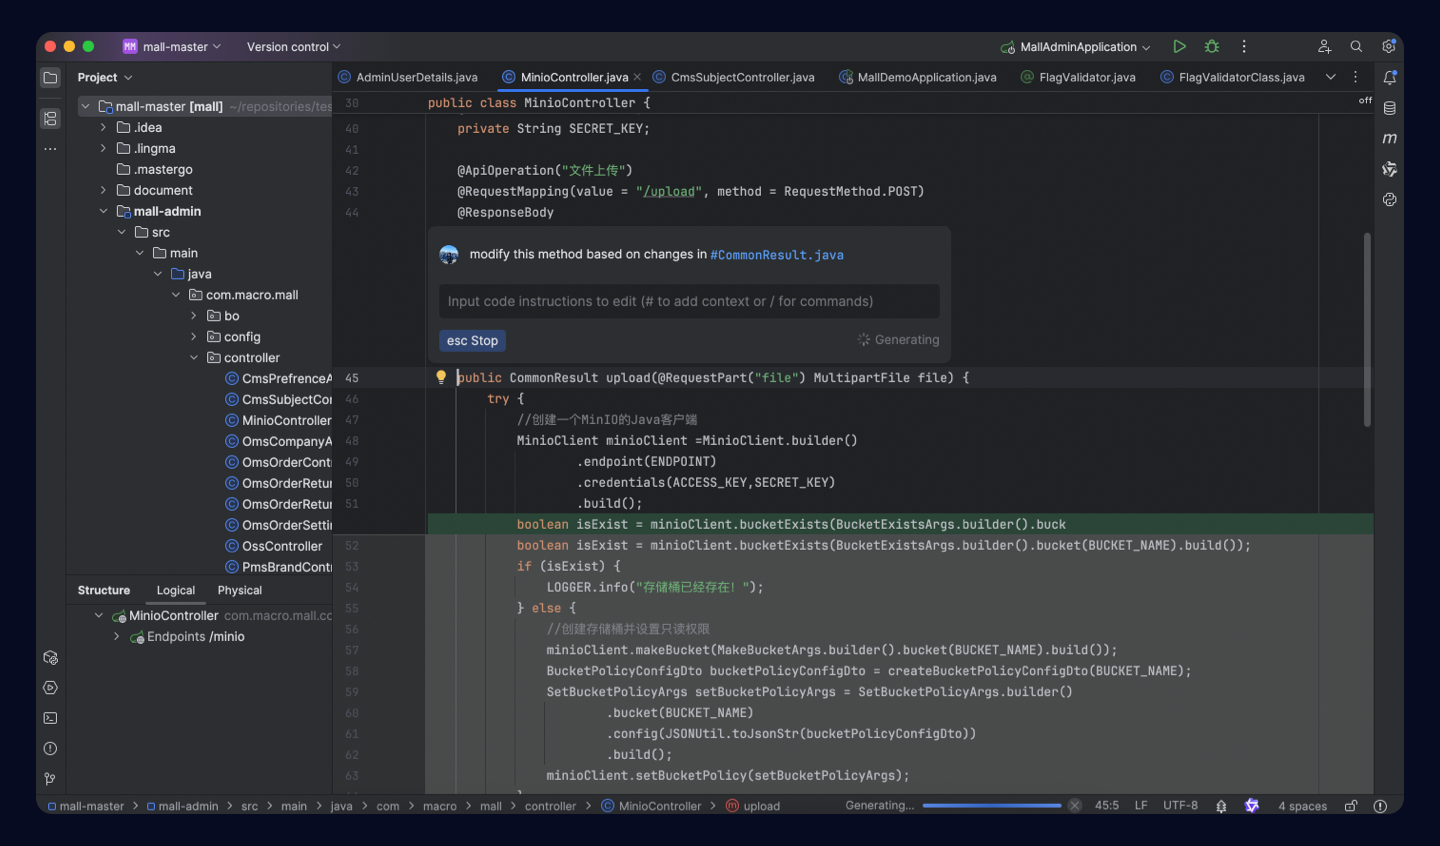Open the Python console tool window icon
1440x846 pixels.
coord(1389,199)
